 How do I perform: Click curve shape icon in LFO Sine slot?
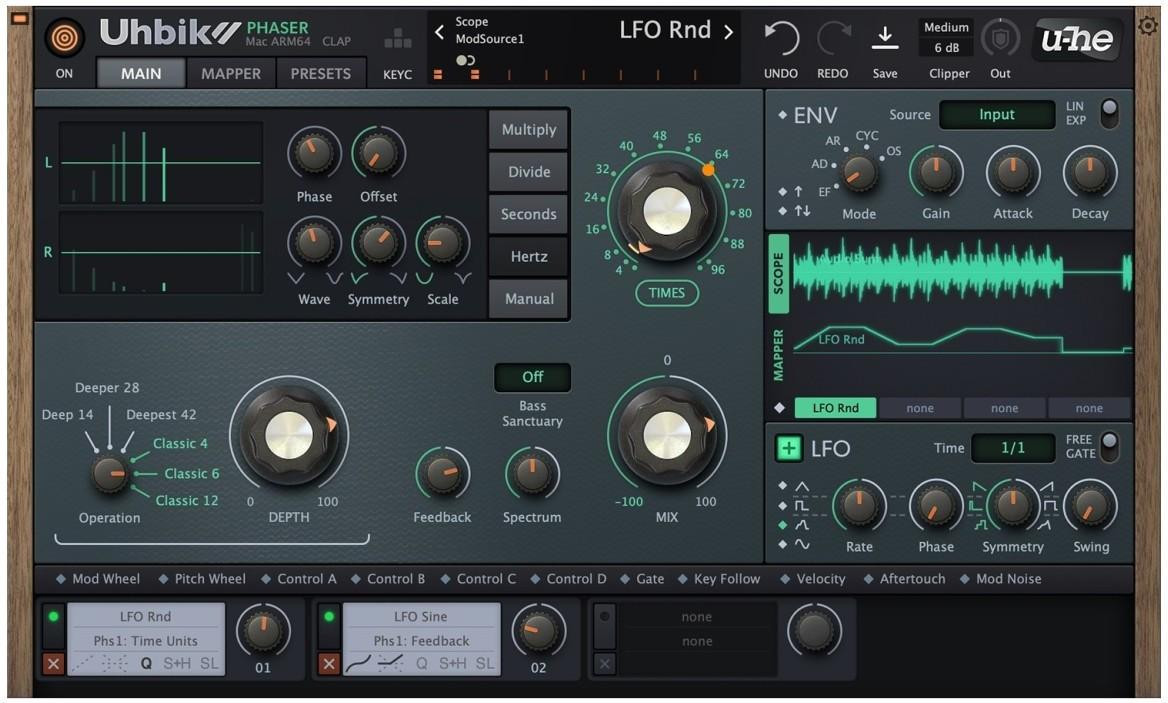coord(358,663)
